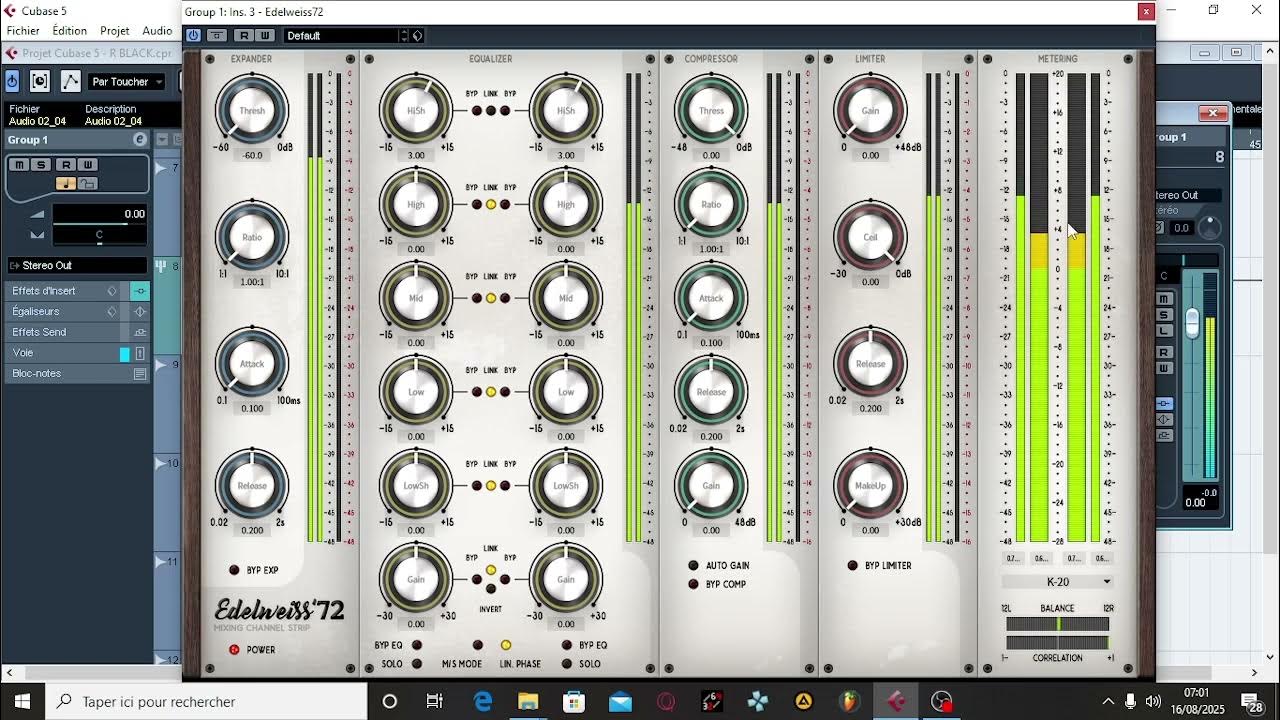The image size is (1280, 720).
Task: Toggle the LINK LED for High band
Action: tap(491, 204)
